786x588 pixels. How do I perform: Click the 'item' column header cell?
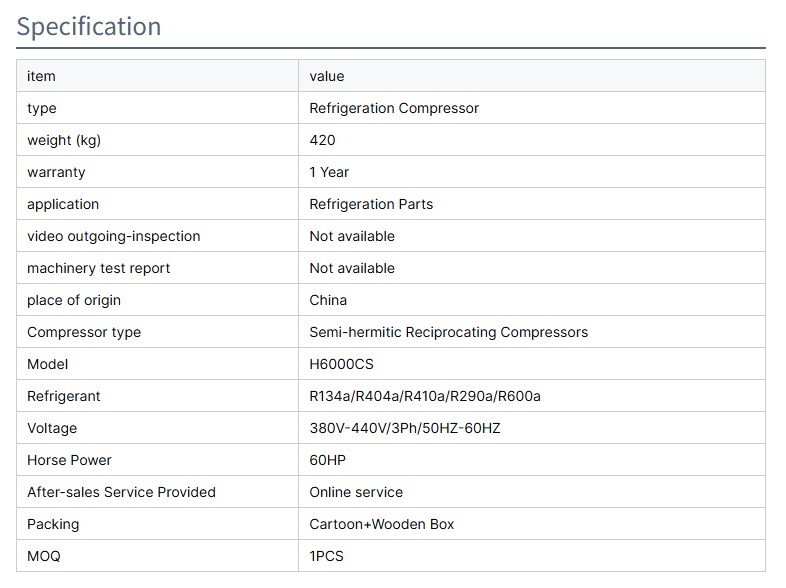click(41, 76)
